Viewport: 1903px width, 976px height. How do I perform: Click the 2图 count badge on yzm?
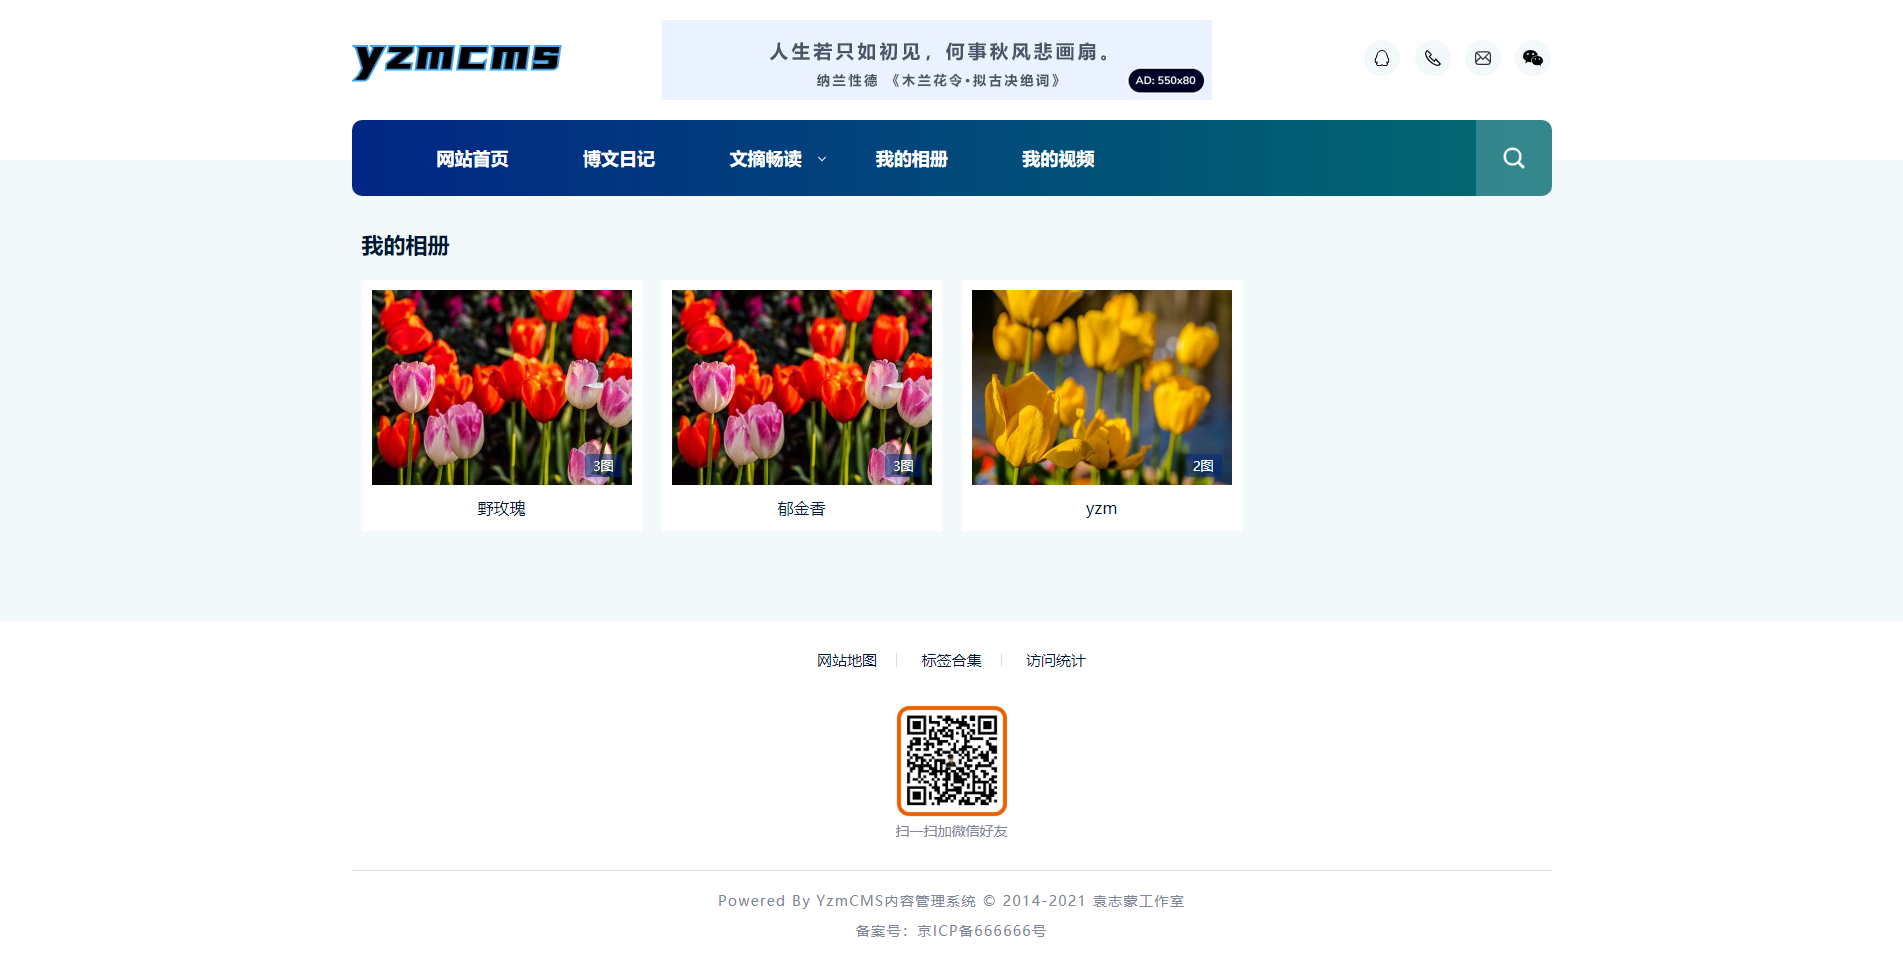(1203, 466)
